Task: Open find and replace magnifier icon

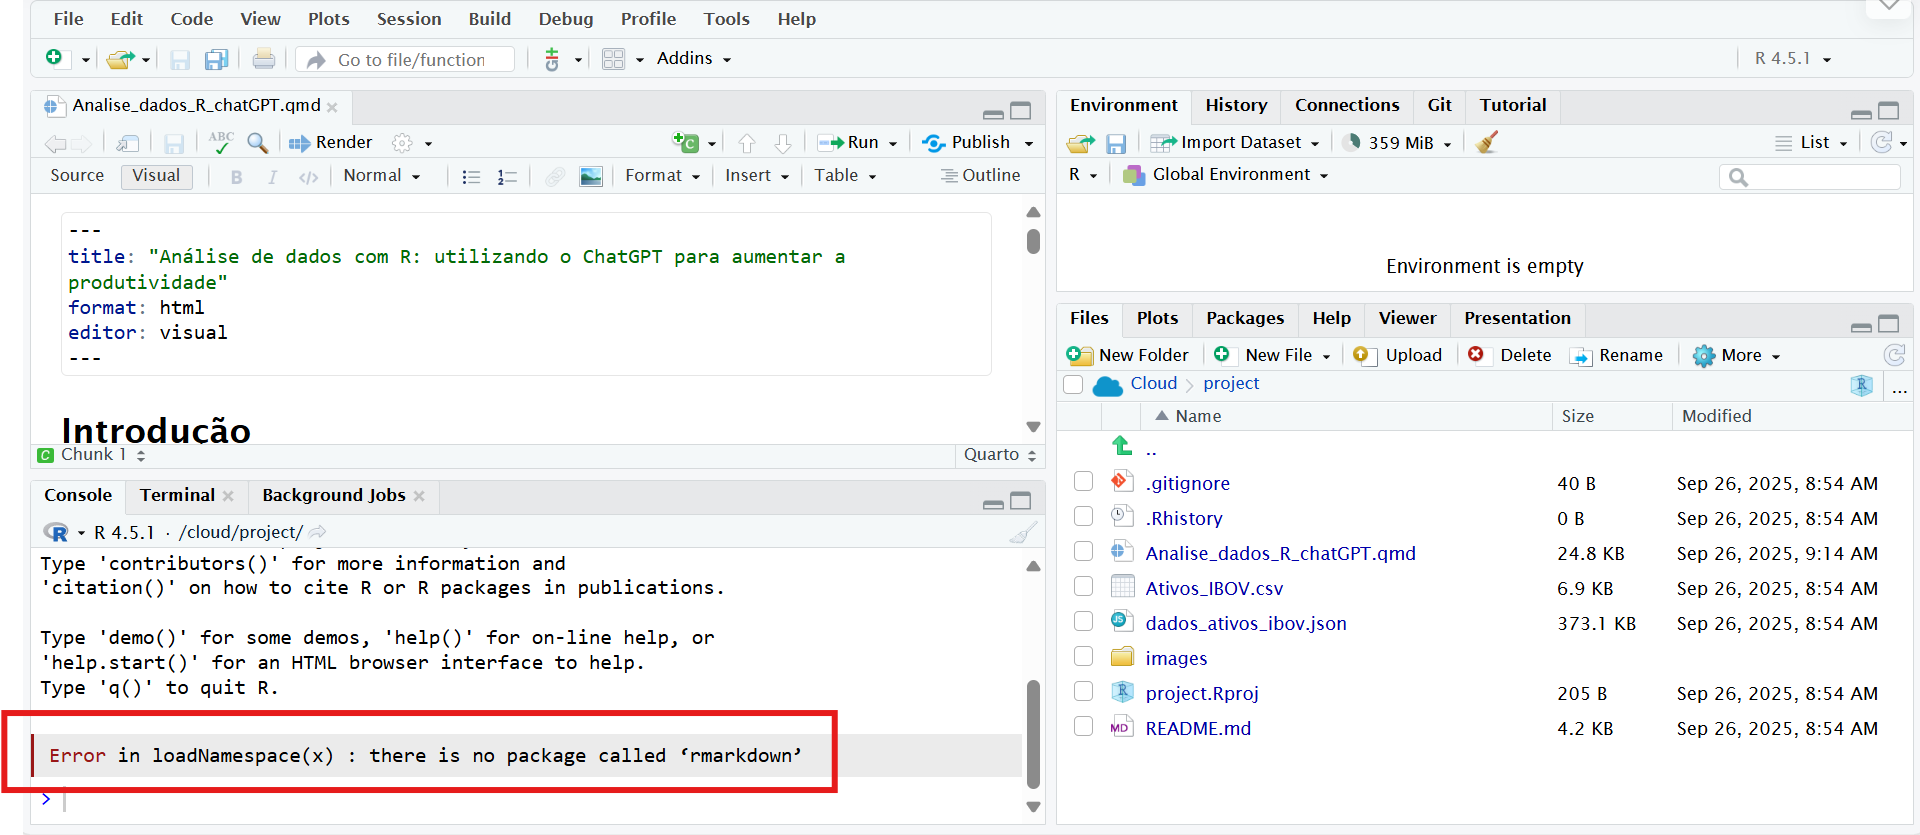Action: (x=258, y=143)
